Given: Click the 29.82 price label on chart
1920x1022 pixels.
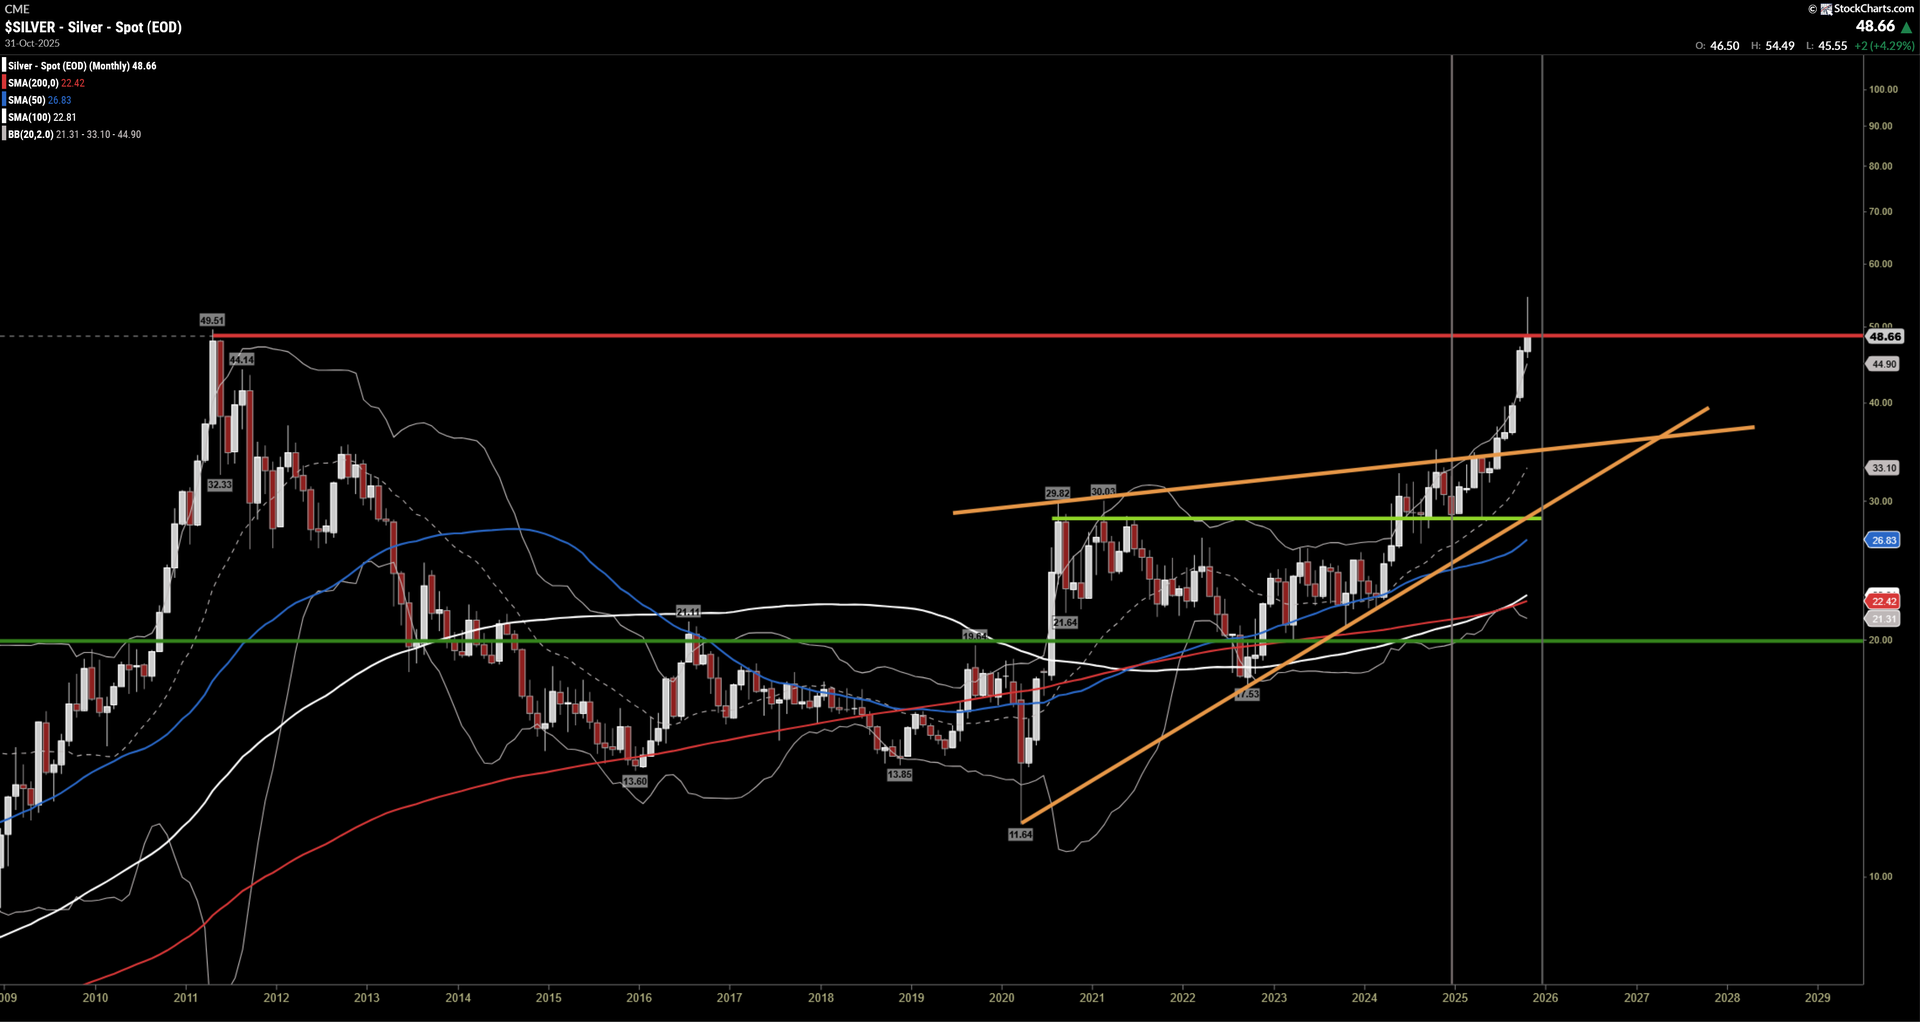Looking at the screenshot, I should pyautogui.click(x=1057, y=493).
